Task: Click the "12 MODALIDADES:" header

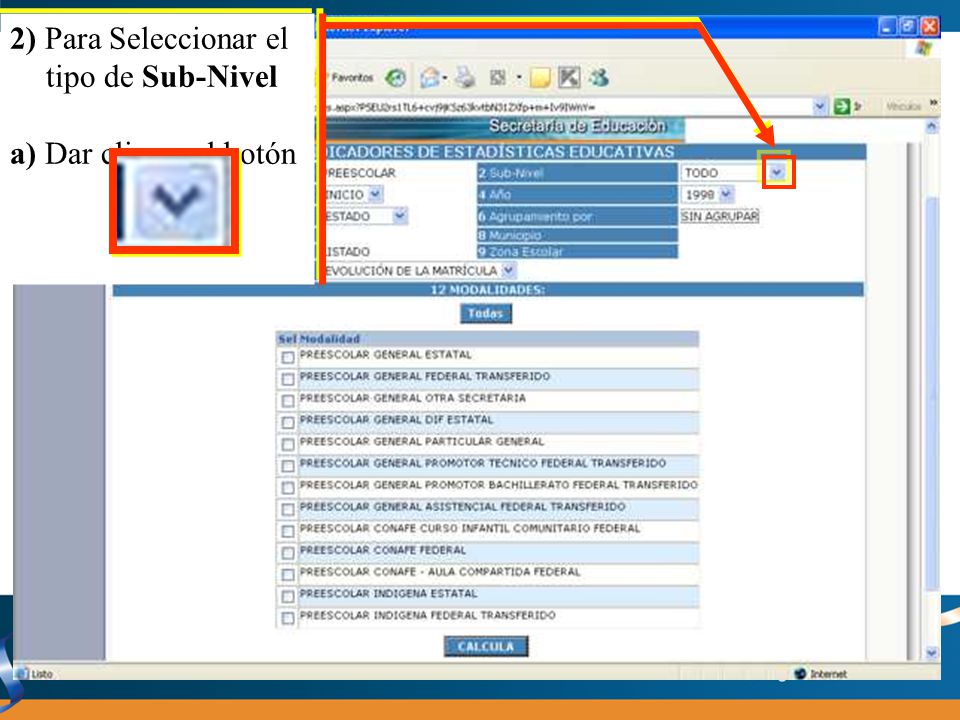Action: (488, 290)
